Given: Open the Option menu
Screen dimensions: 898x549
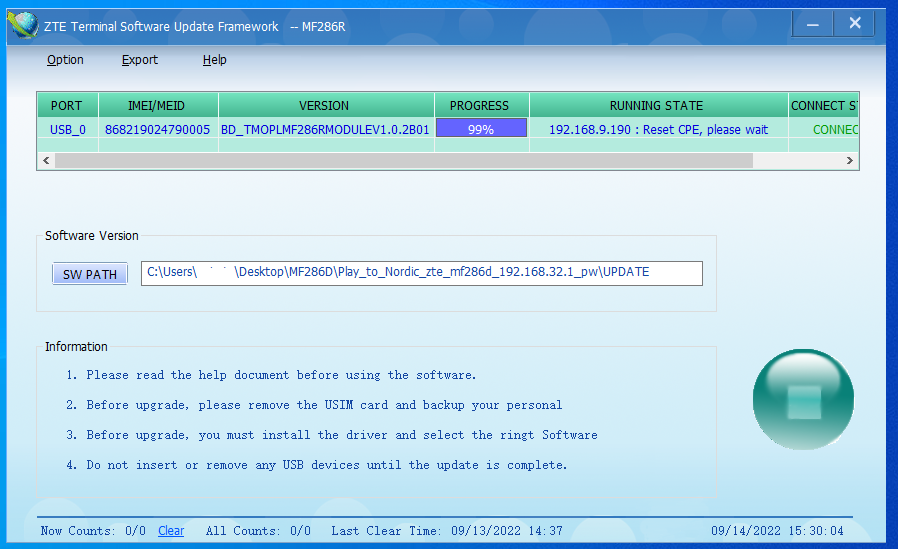Looking at the screenshot, I should [65, 60].
